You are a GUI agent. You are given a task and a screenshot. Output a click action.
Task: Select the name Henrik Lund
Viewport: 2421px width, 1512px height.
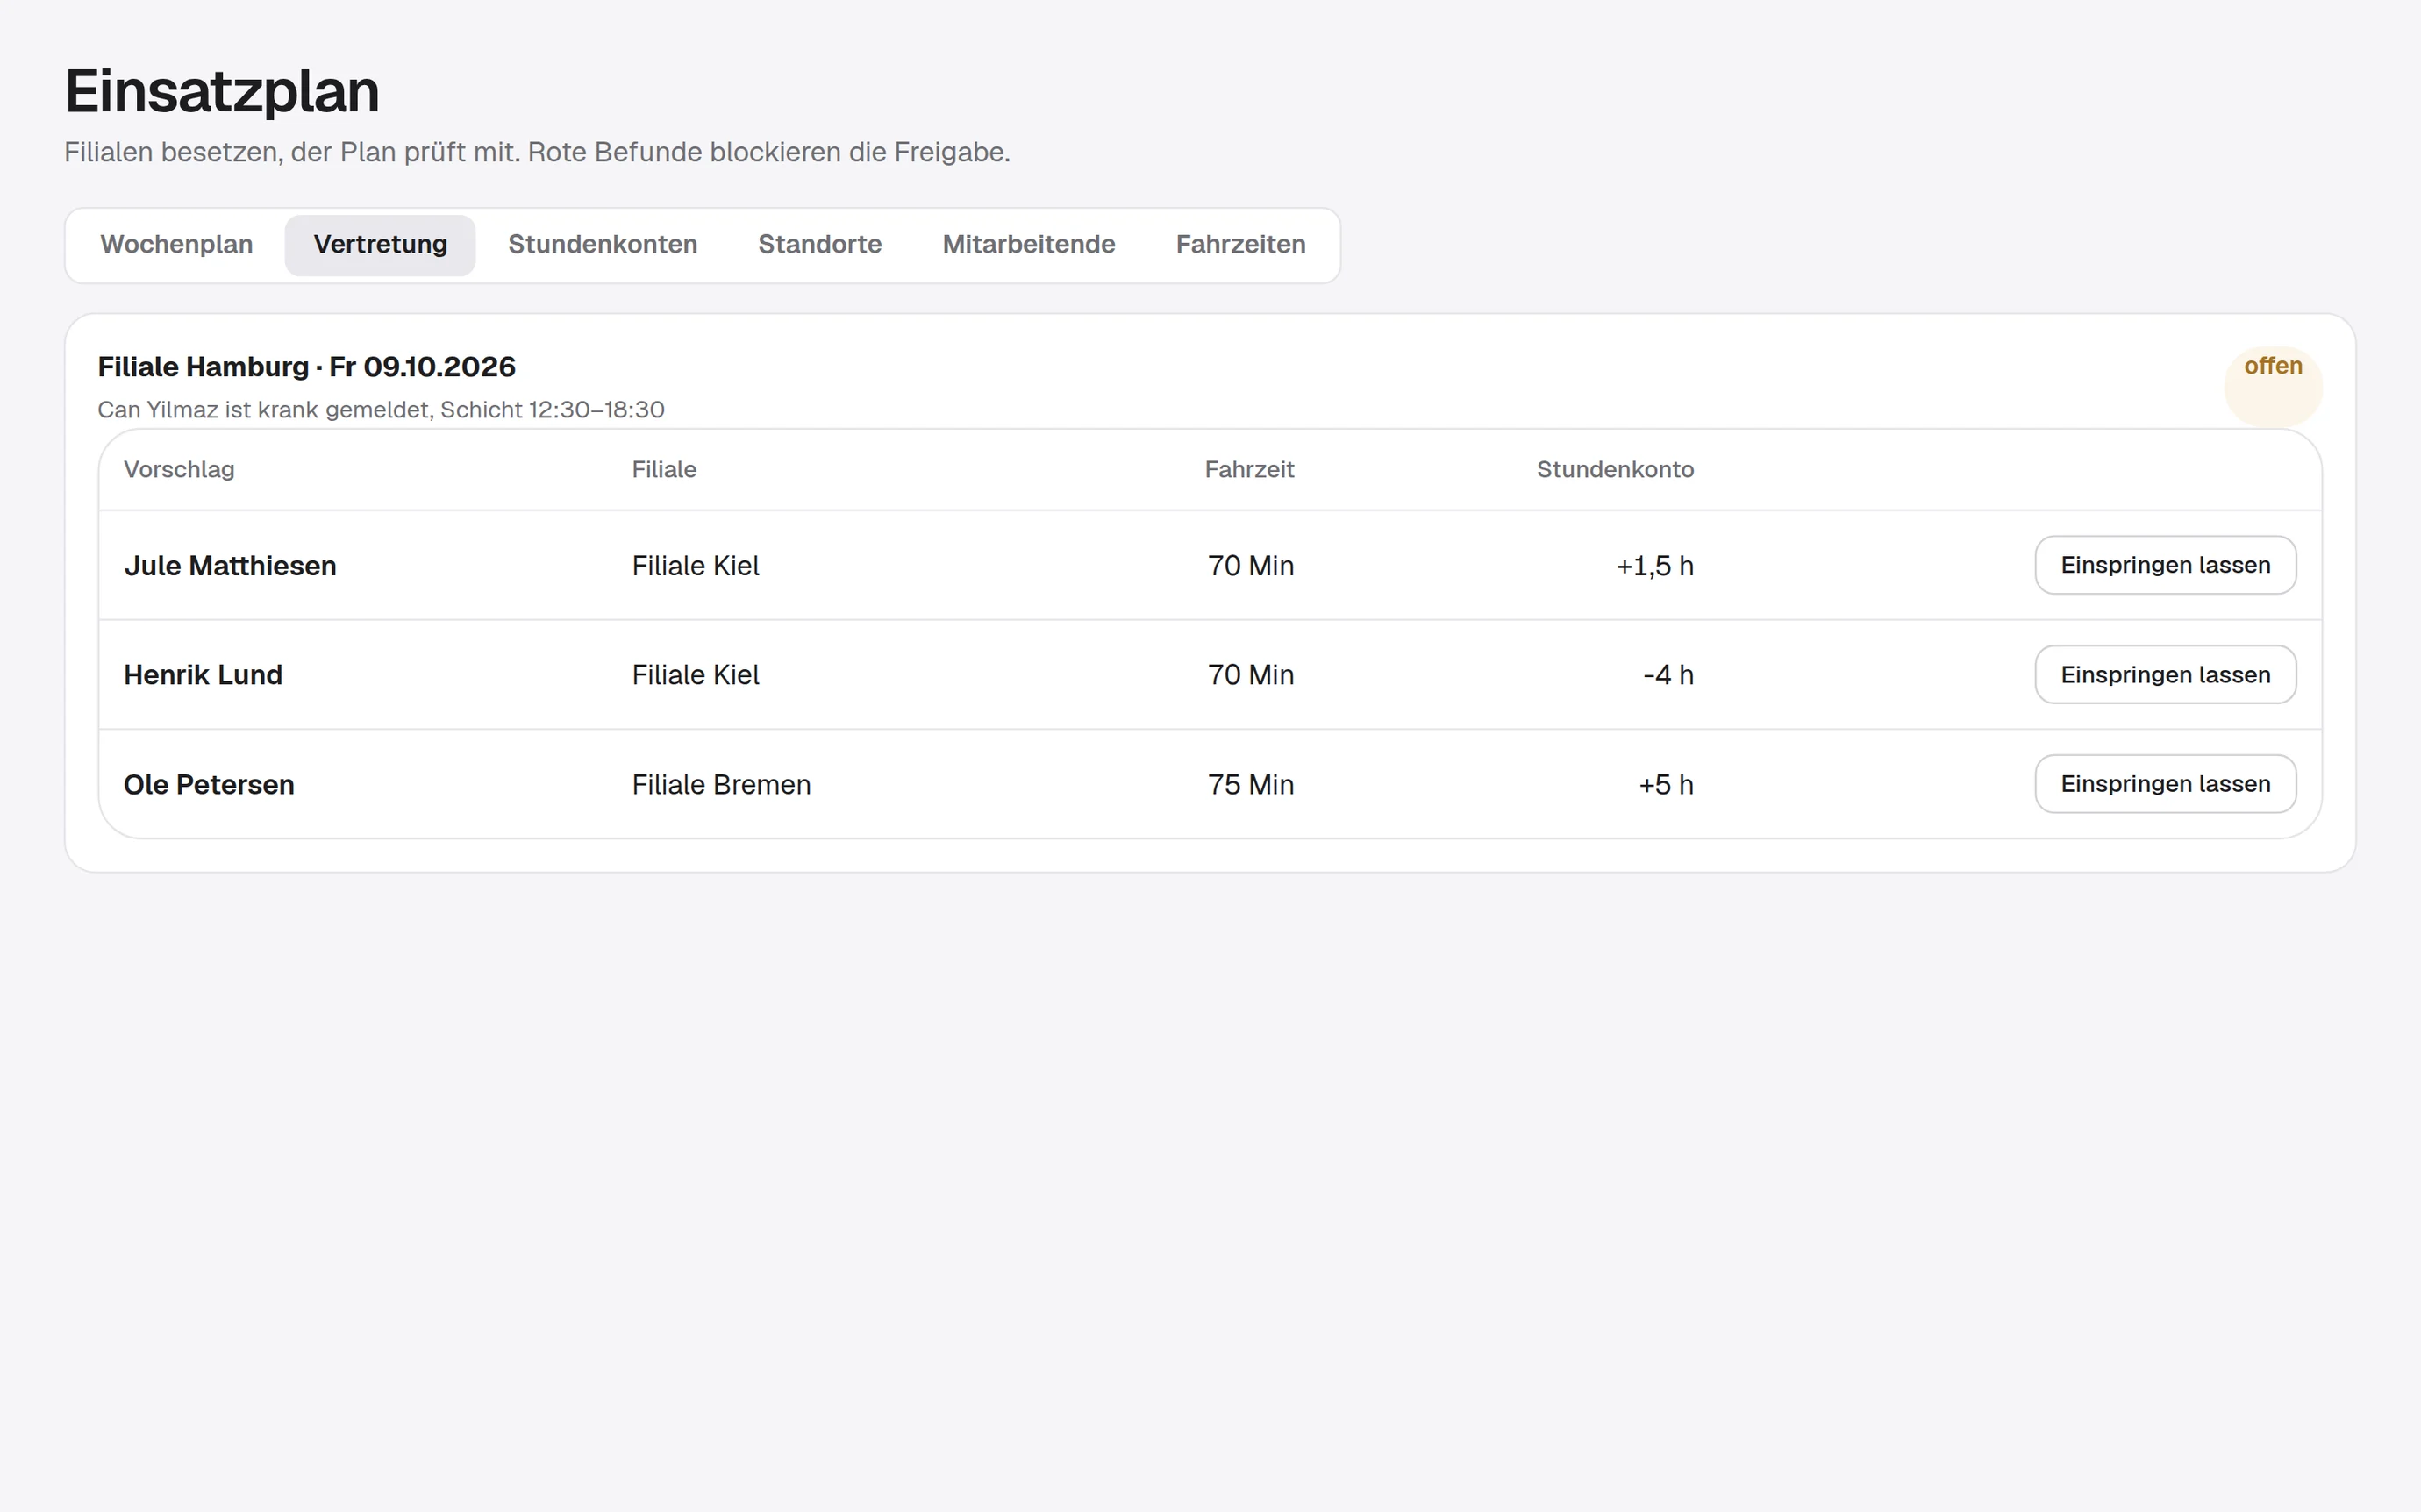203,675
